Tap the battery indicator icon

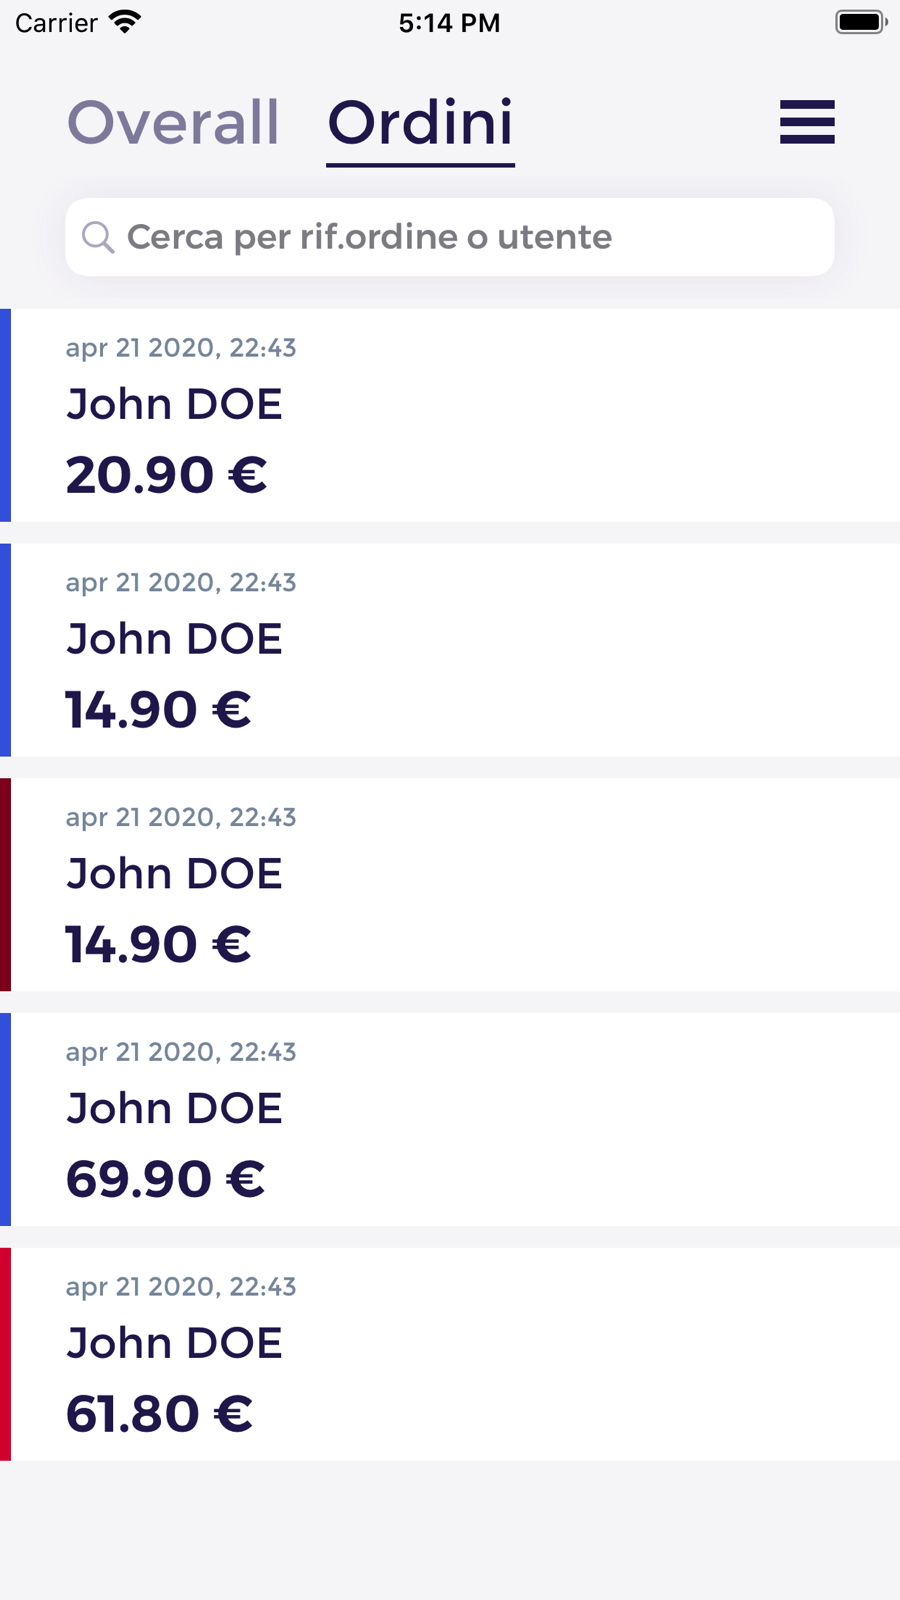click(x=860, y=22)
